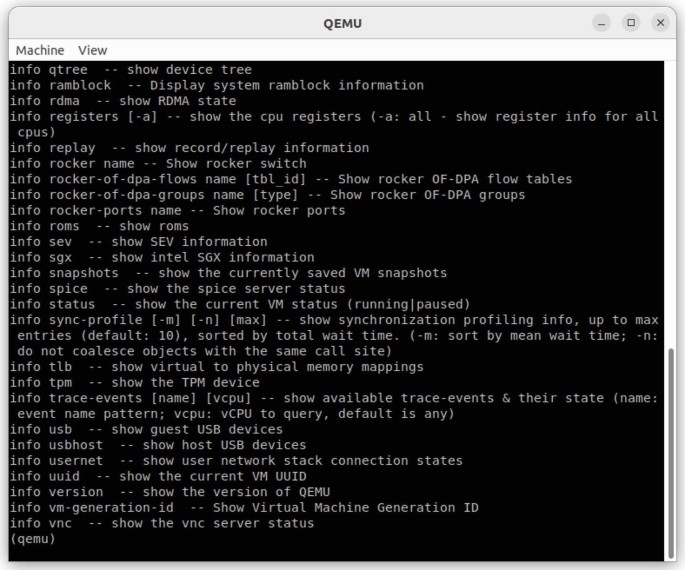This screenshot has width=685, height=570.
Task: Click the 'info ramblock' line
Action: click(x=217, y=85)
